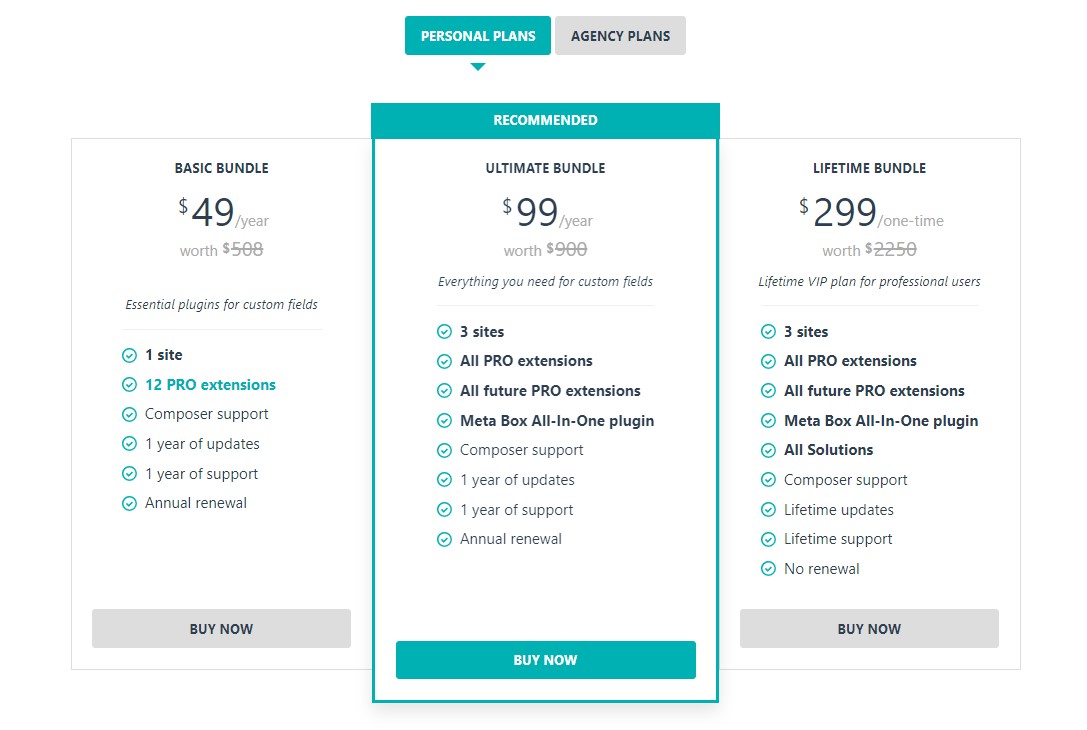This screenshot has width=1087, height=730.
Task: Click the Recommended banner
Action: click(546, 121)
